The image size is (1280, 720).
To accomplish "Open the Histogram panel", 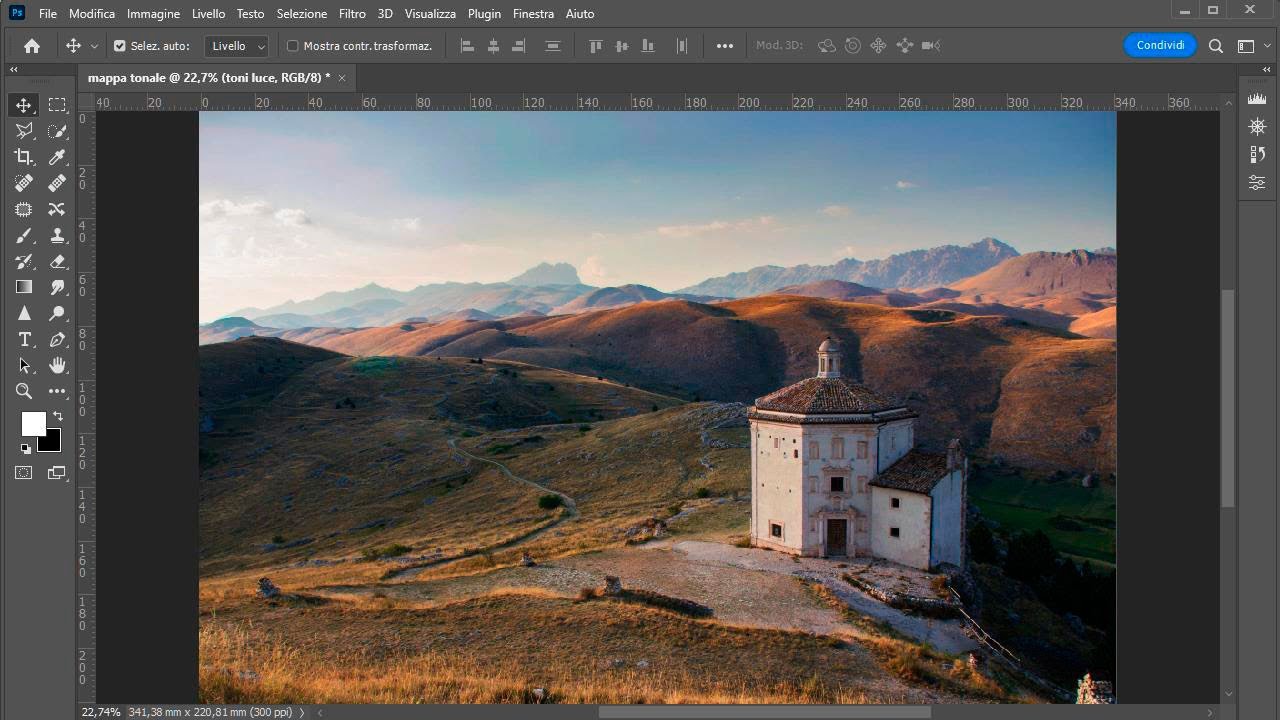I will point(1257,99).
